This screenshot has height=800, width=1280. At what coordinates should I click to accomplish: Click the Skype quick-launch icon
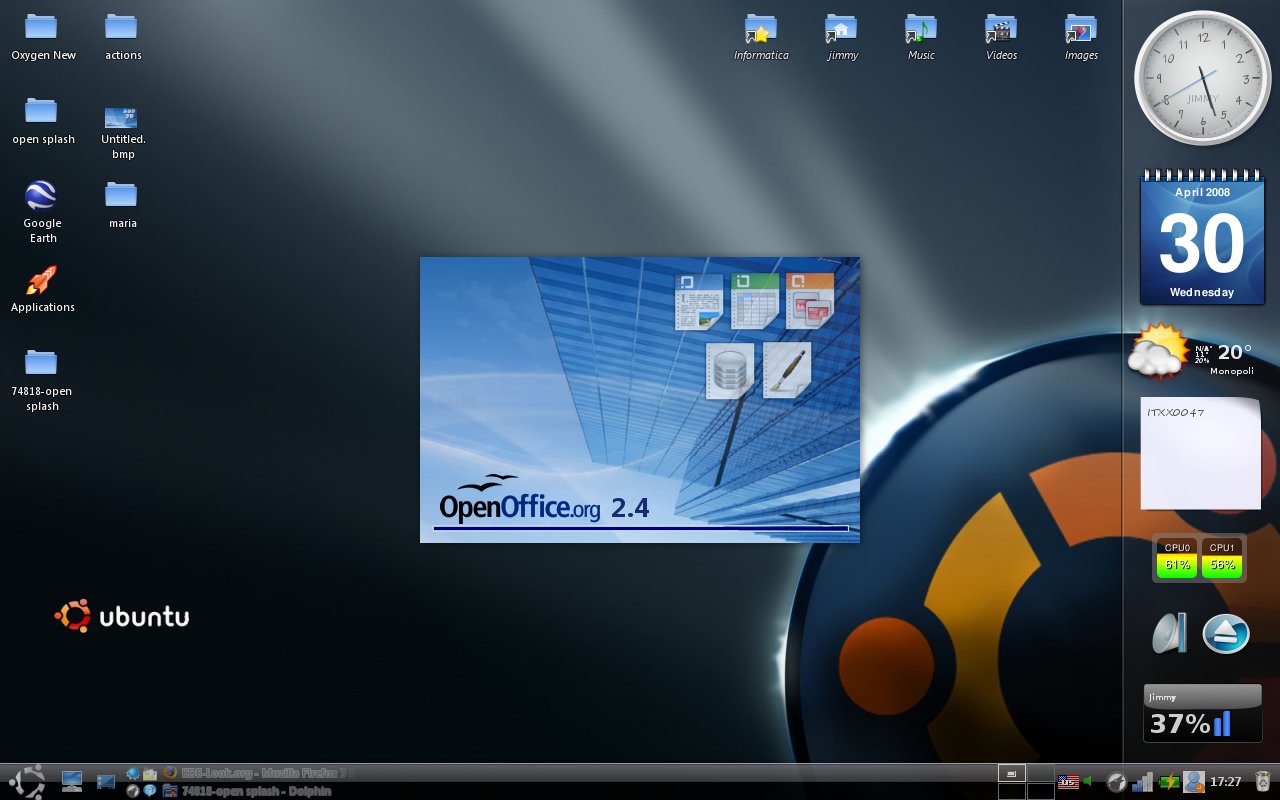point(150,790)
